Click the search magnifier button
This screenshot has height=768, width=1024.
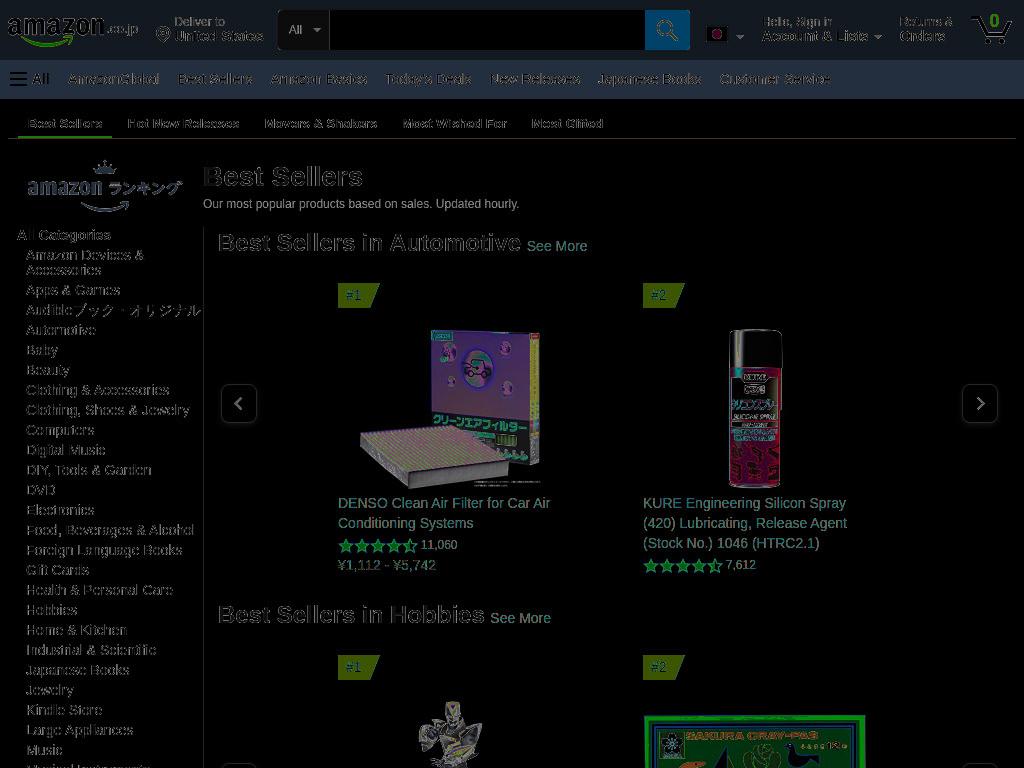tap(667, 30)
